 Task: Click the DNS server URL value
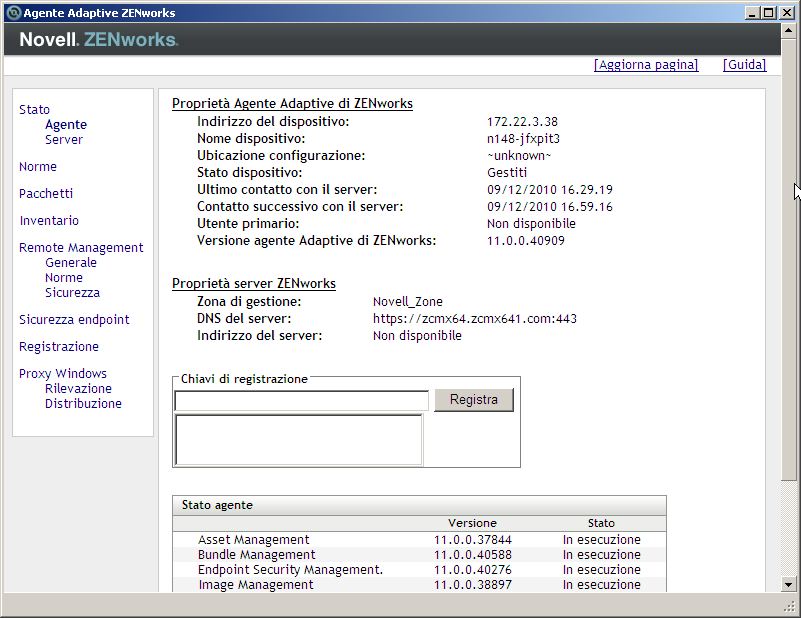click(475, 319)
